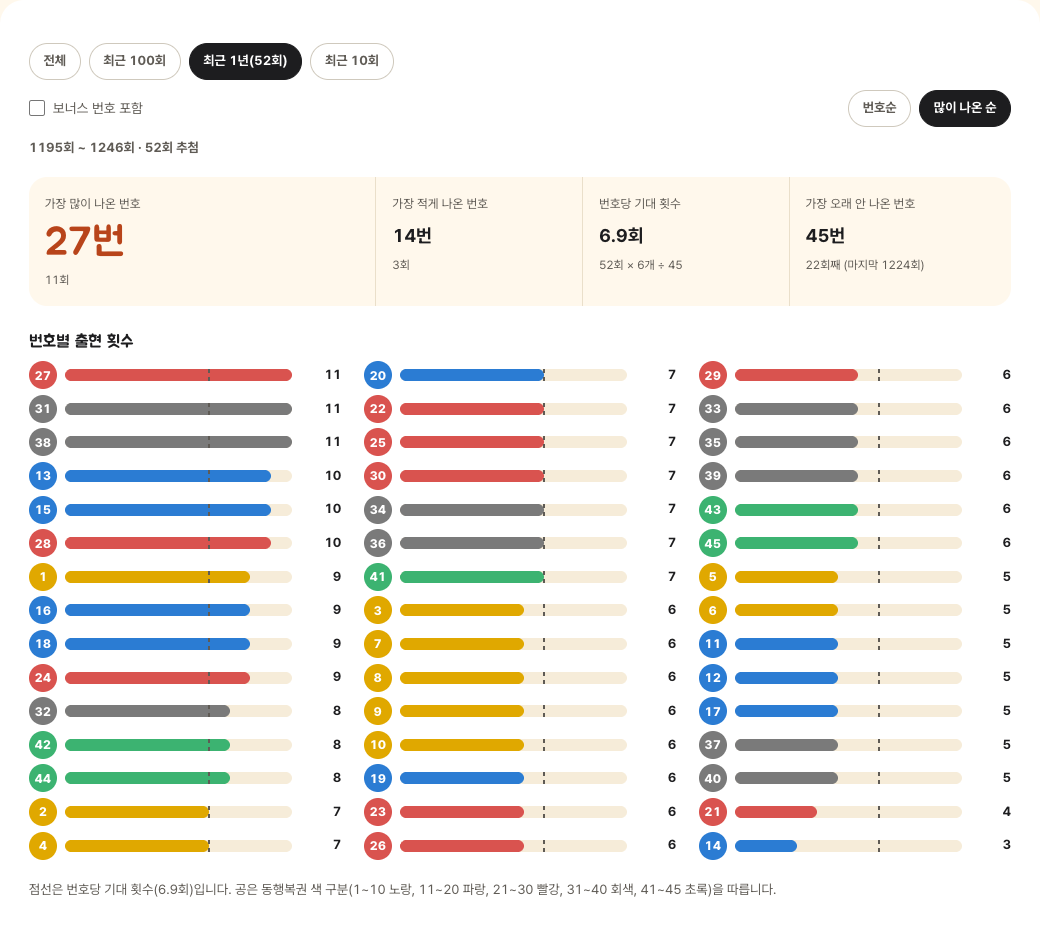This screenshot has height=940, width=1040.
Task: Sort by 번호순
Action: (x=879, y=108)
